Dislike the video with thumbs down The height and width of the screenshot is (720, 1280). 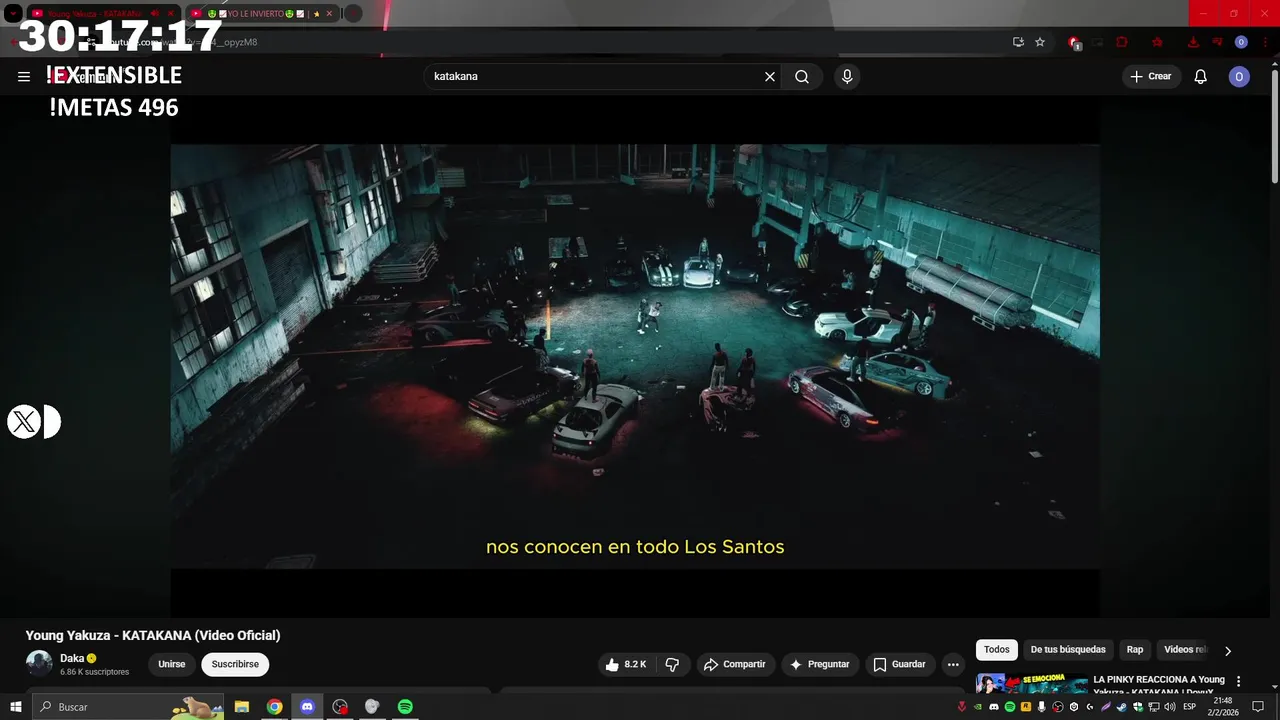tap(672, 664)
